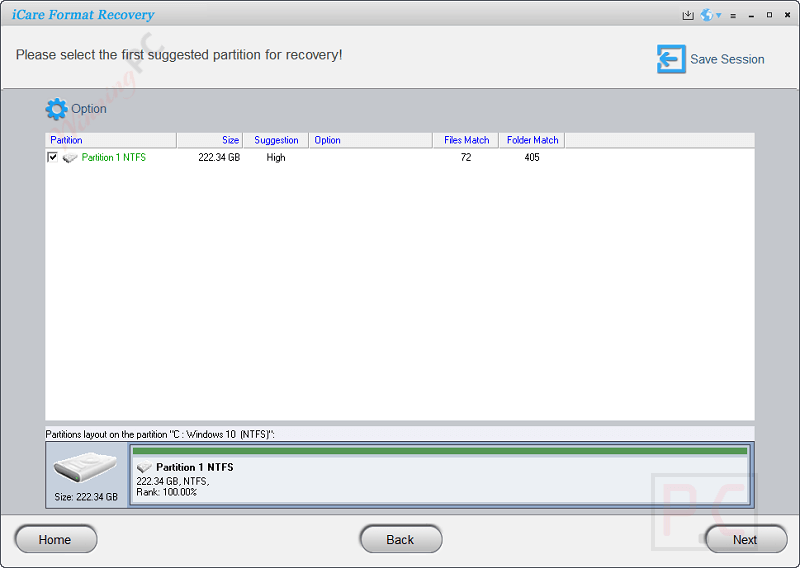
Task: Open the globe language dropdown
Action: pyautogui.click(x=711, y=15)
